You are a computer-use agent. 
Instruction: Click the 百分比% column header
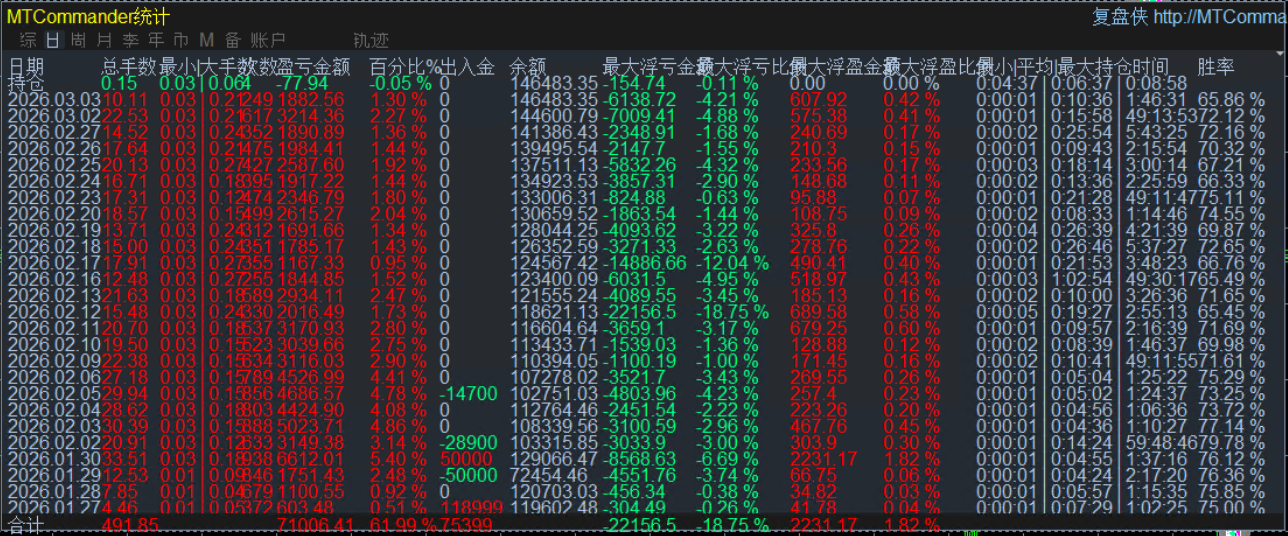point(405,67)
